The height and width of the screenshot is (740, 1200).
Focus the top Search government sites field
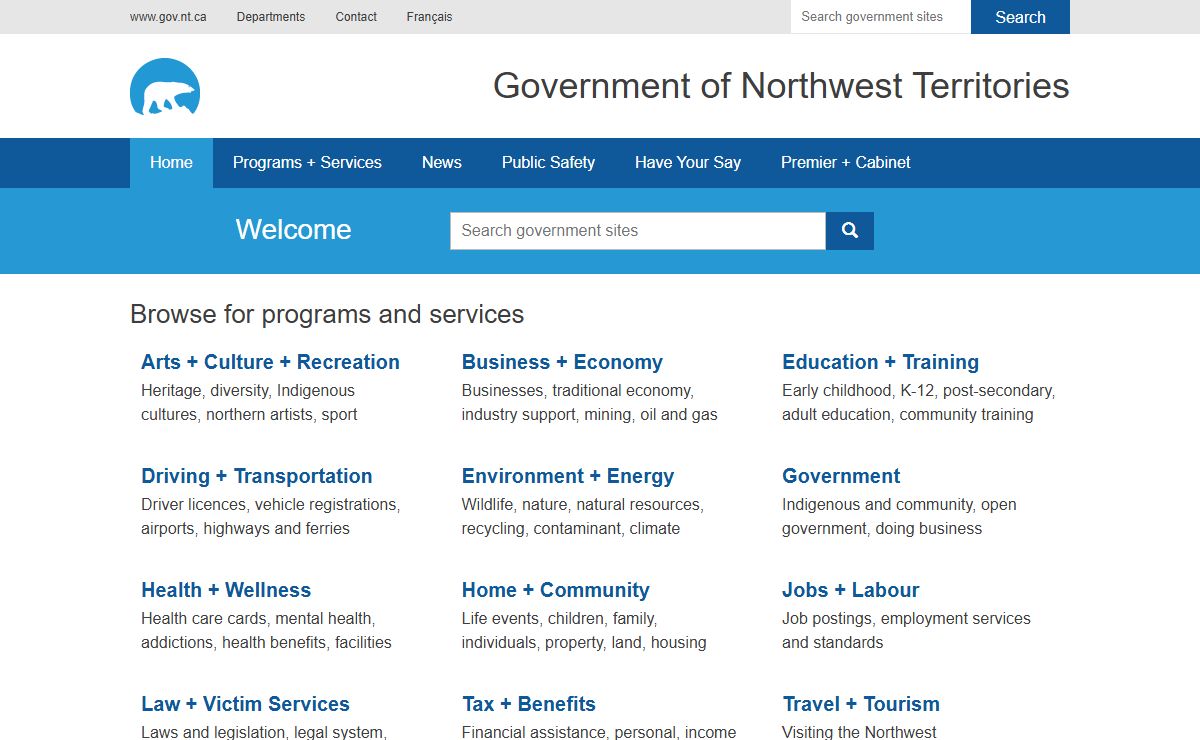coord(880,17)
